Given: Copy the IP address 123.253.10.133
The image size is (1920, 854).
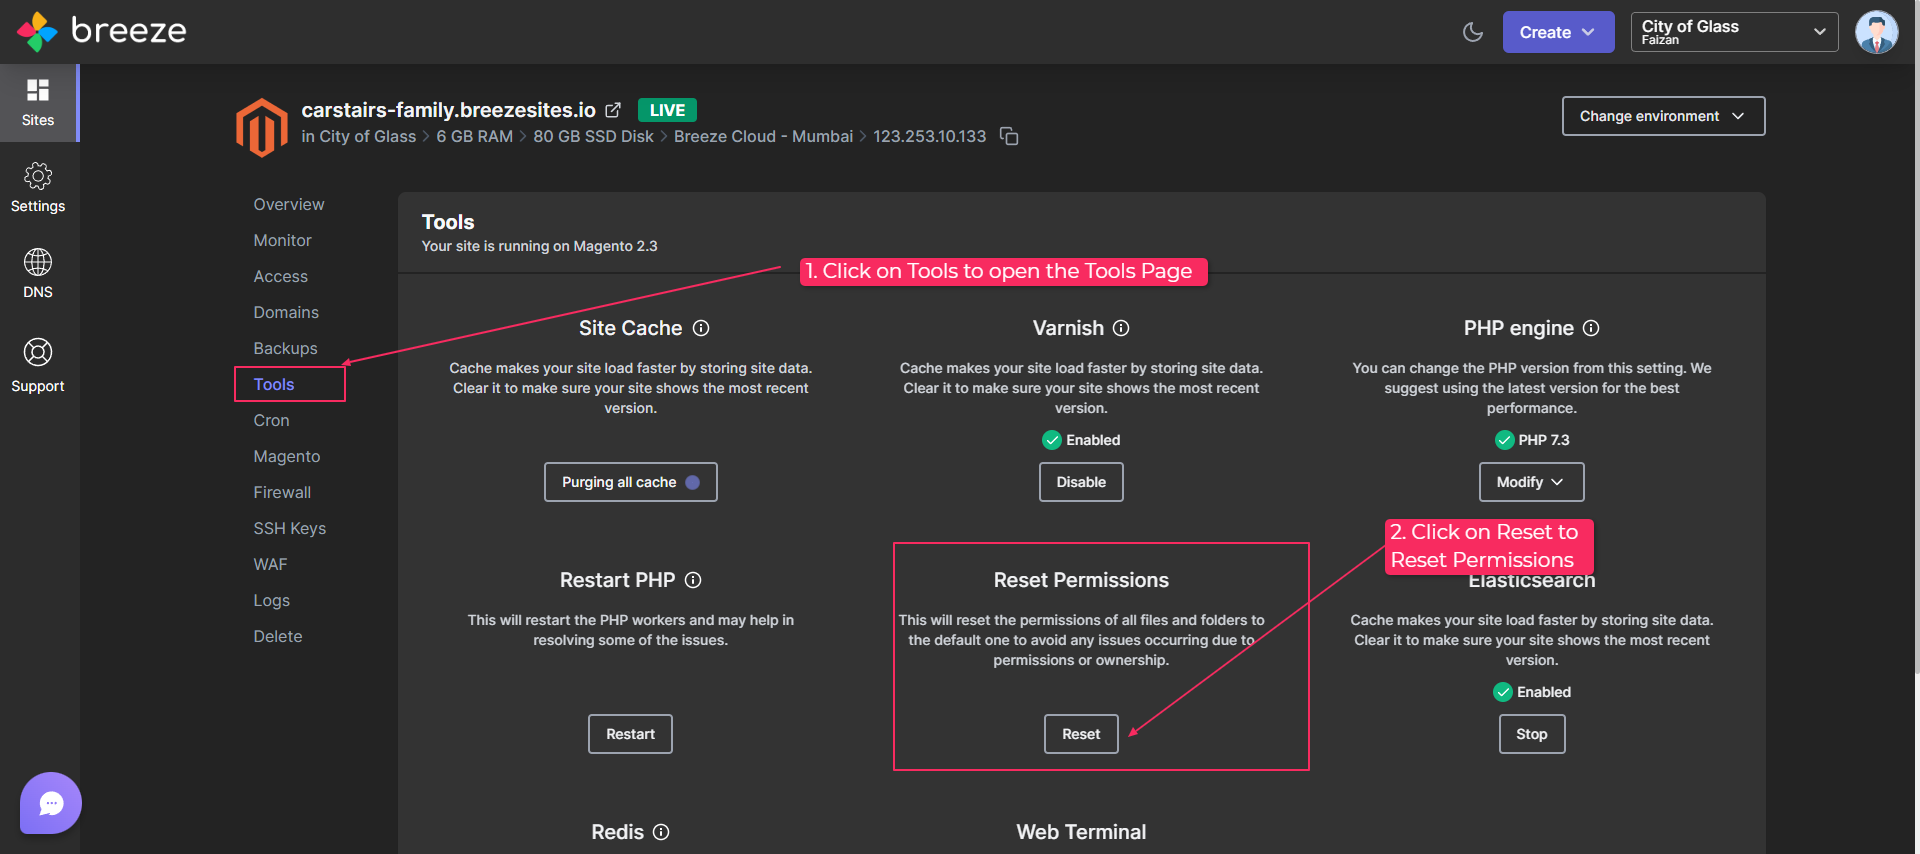Looking at the screenshot, I should pos(1009,136).
